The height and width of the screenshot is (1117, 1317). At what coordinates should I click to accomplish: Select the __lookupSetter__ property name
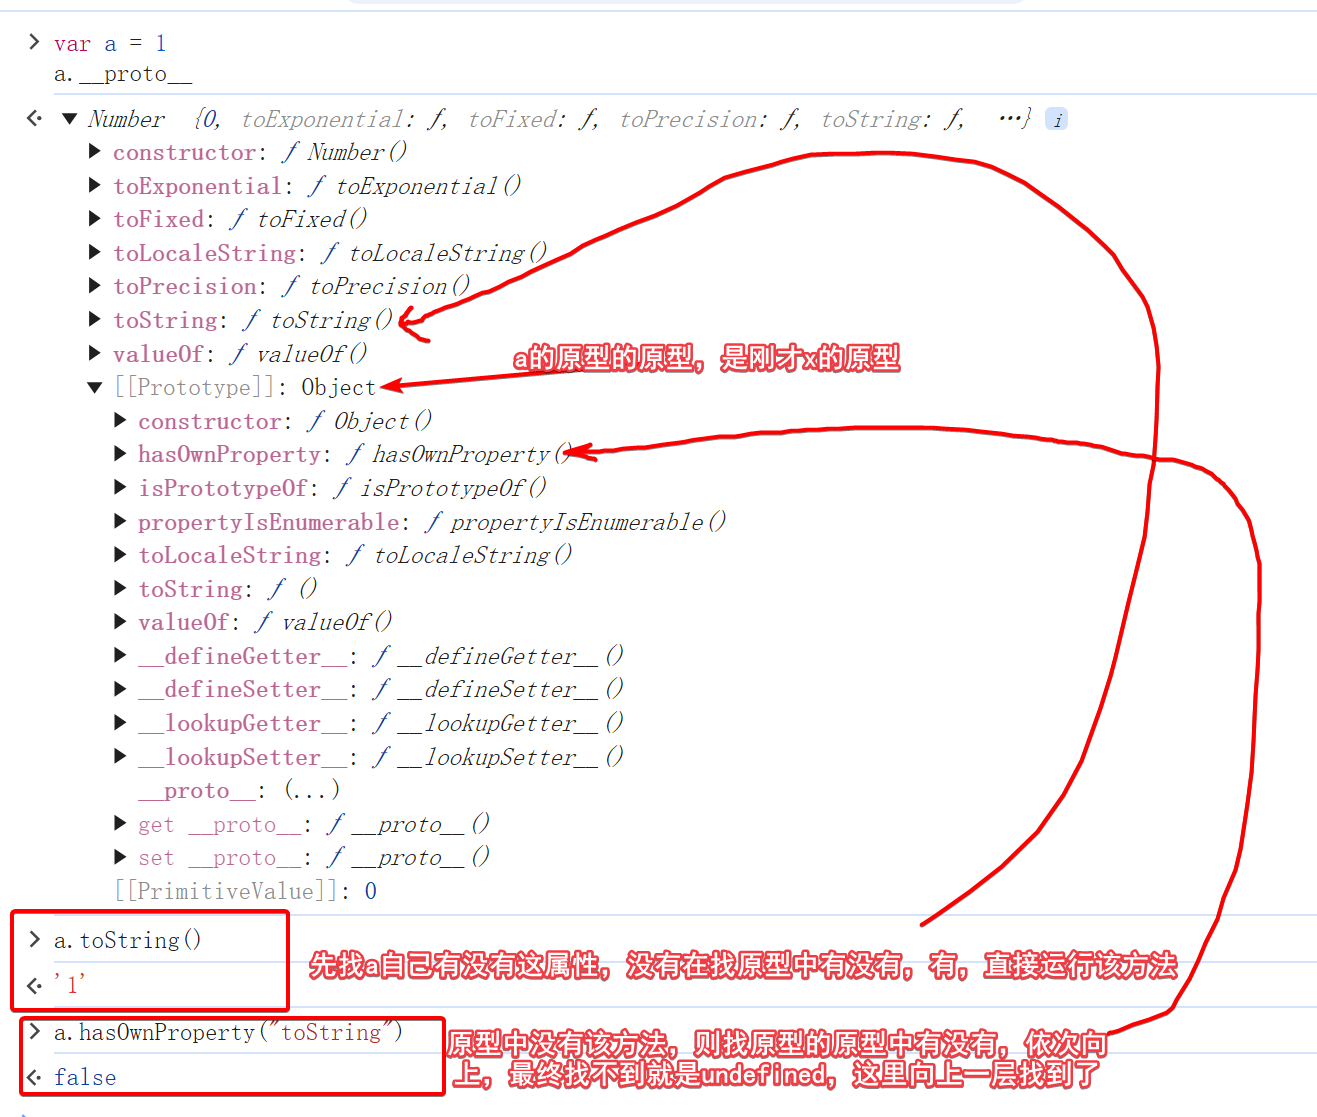click(242, 758)
